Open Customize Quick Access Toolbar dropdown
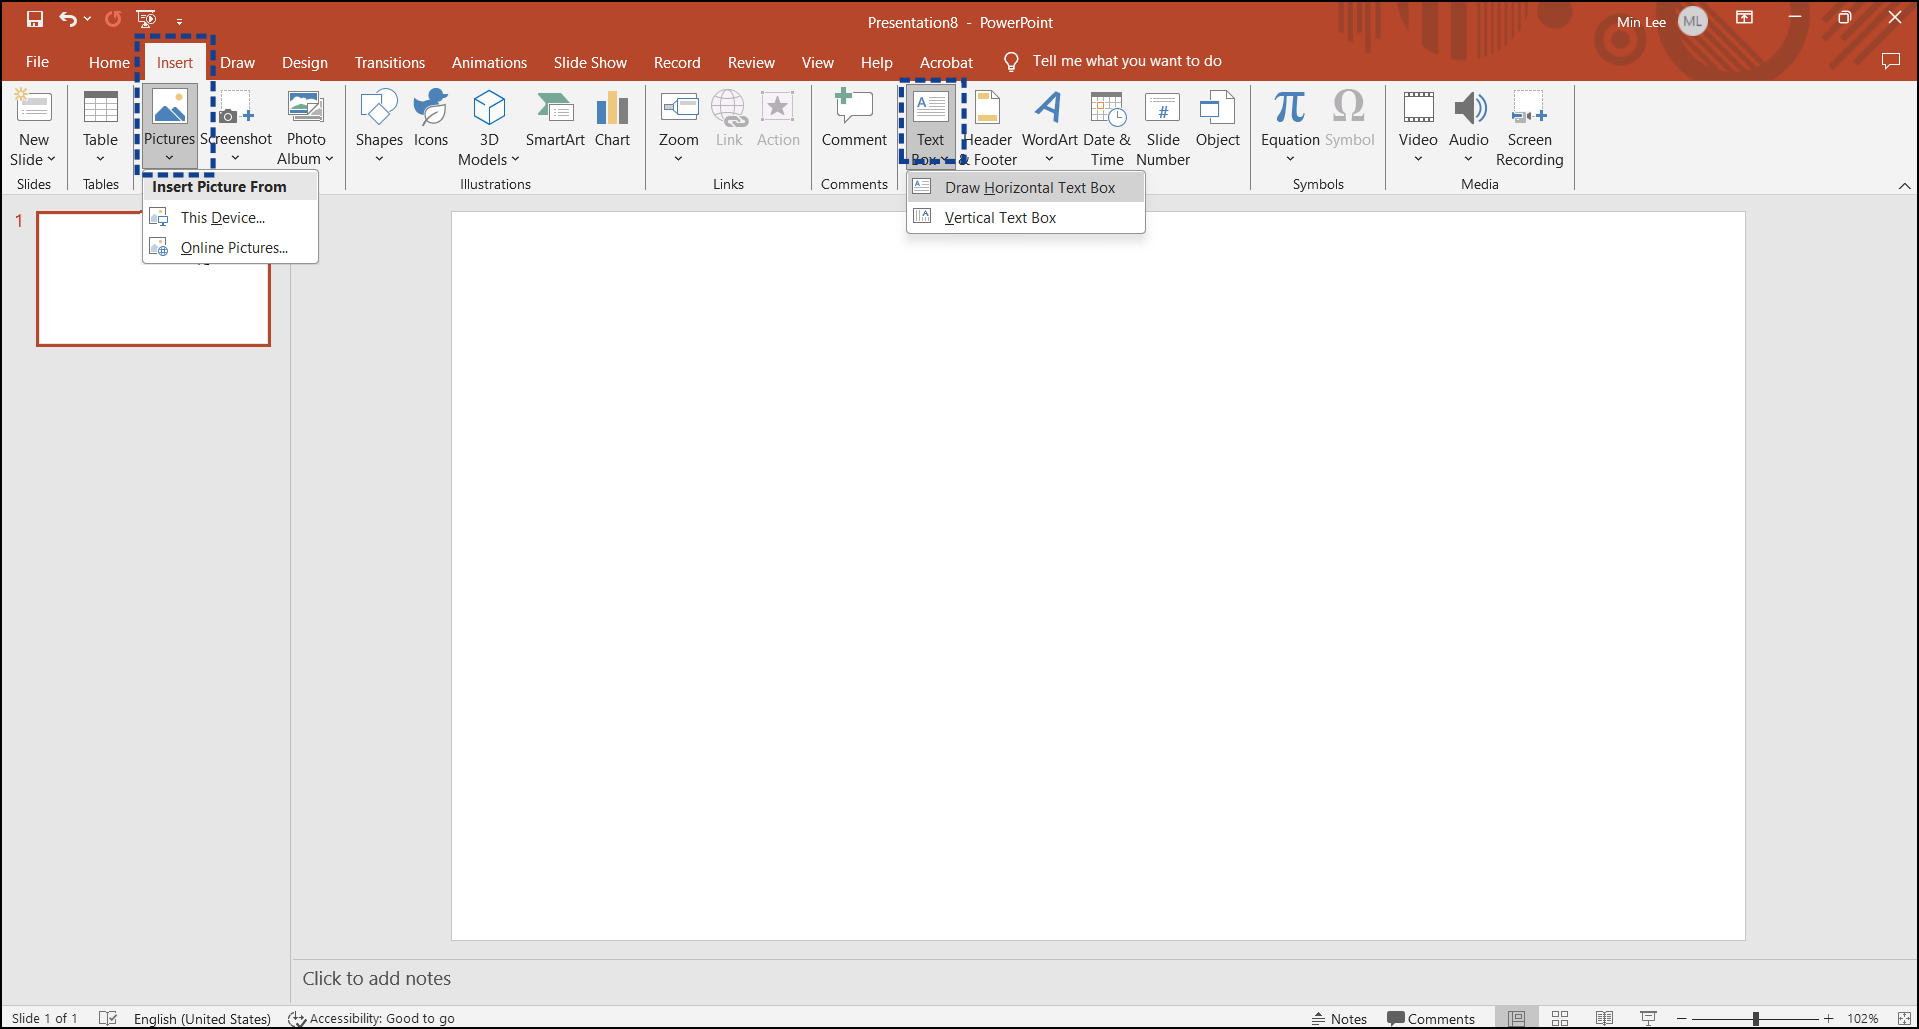This screenshot has width=1919, height=1029. pyautogui.click(x=179, y=21)
